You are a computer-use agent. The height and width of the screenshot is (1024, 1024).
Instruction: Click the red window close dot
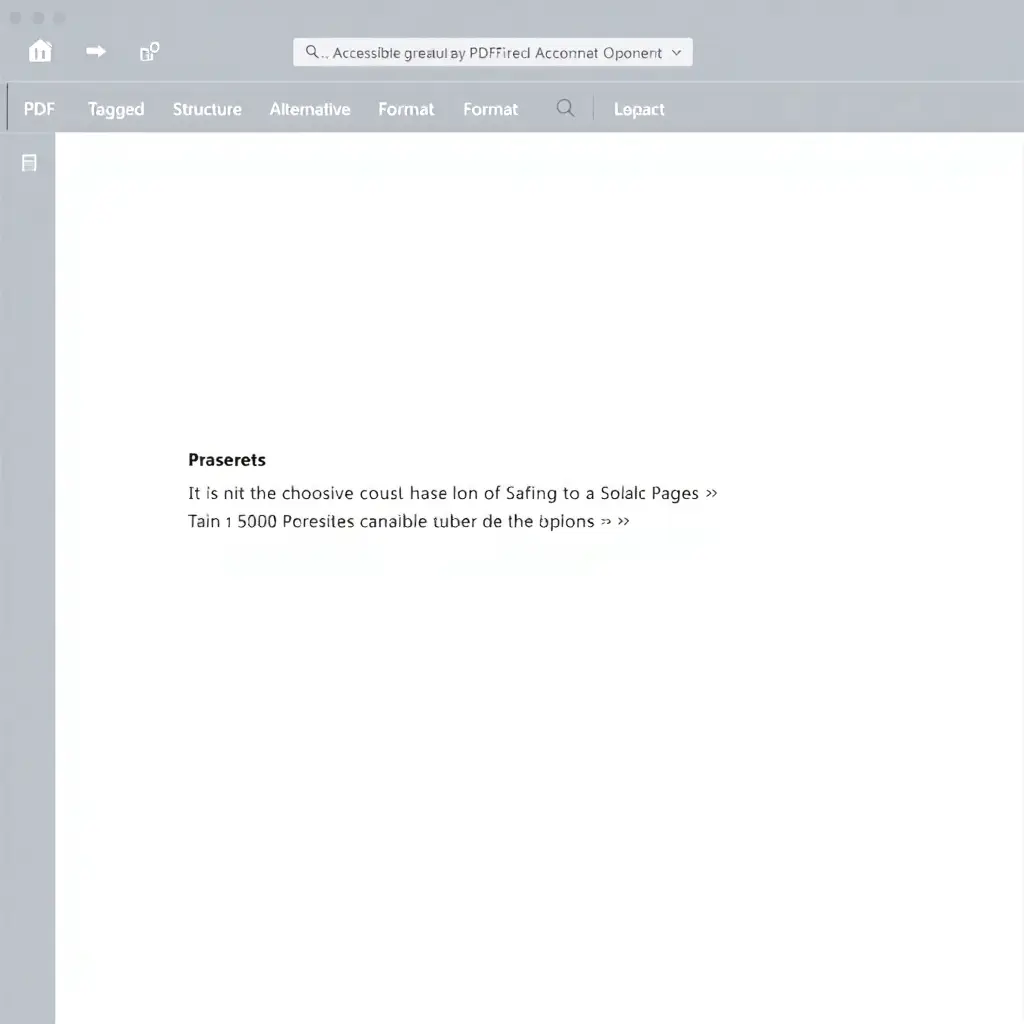click(16, 18)
